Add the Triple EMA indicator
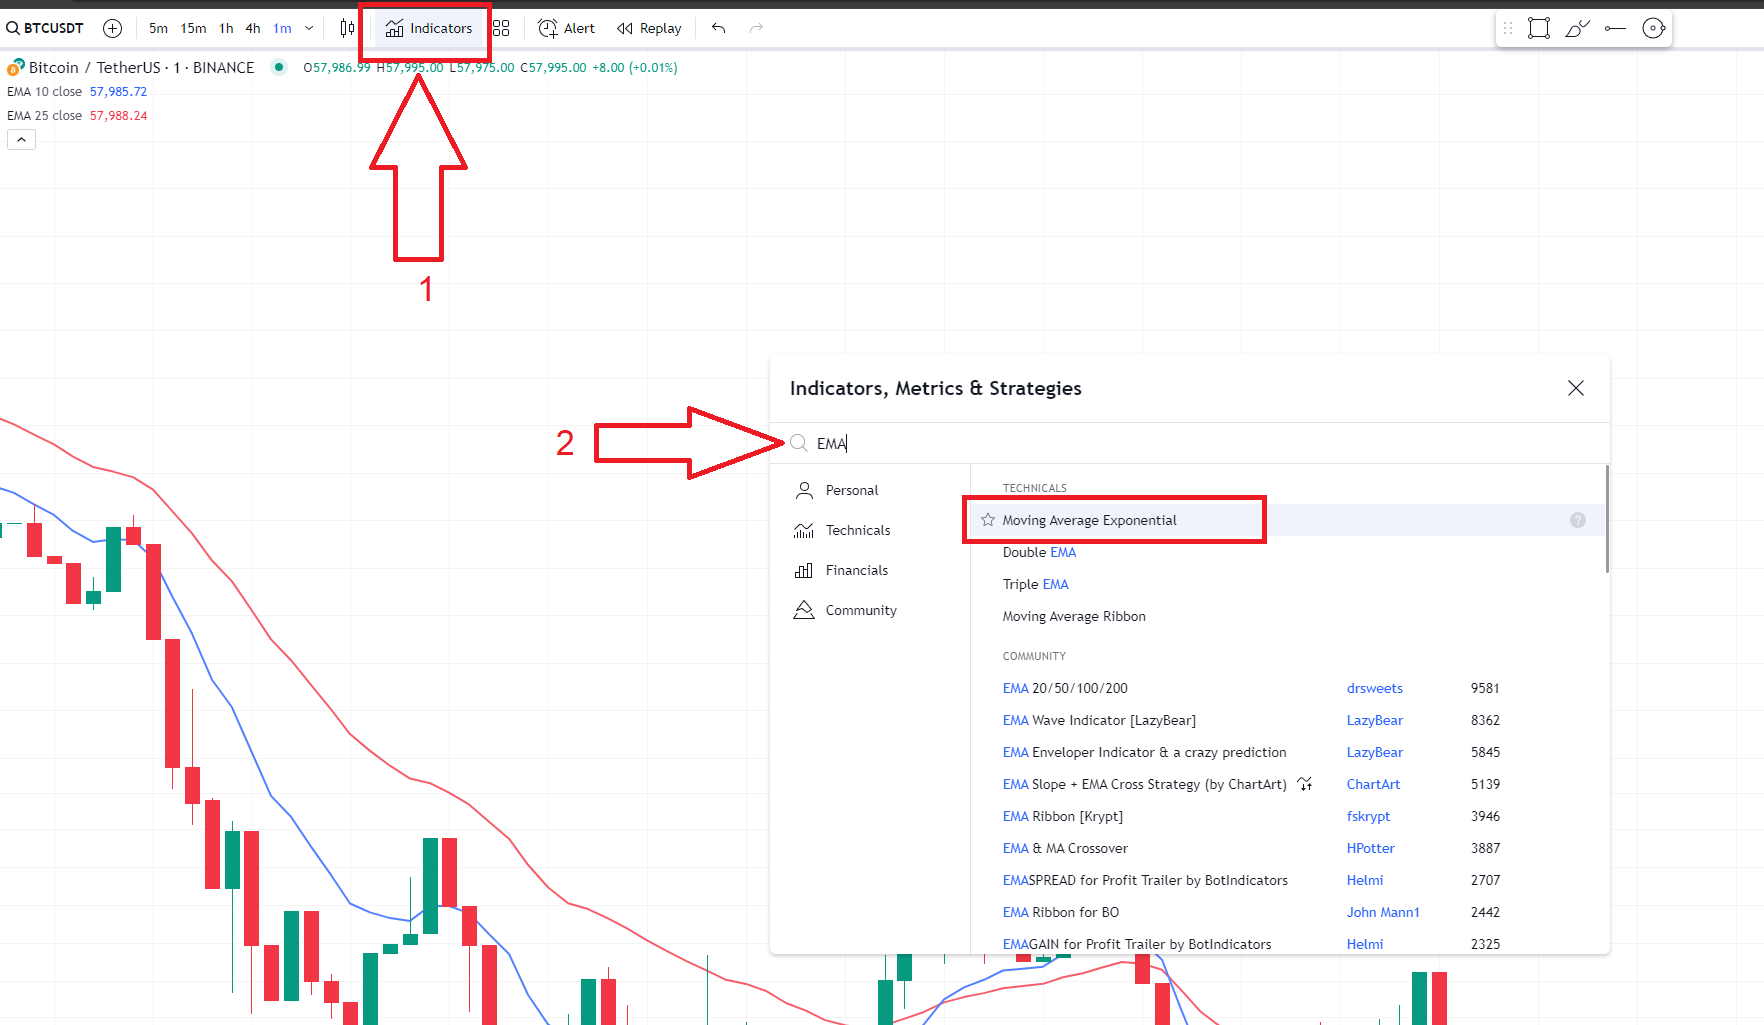 click(x=1035, y=584)
